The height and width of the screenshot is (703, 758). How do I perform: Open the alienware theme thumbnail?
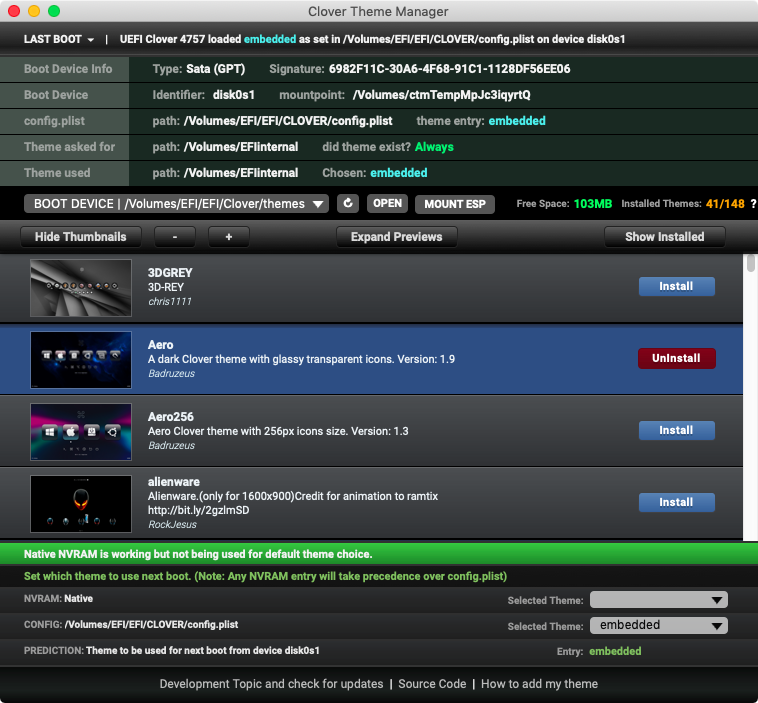[81, 504]
